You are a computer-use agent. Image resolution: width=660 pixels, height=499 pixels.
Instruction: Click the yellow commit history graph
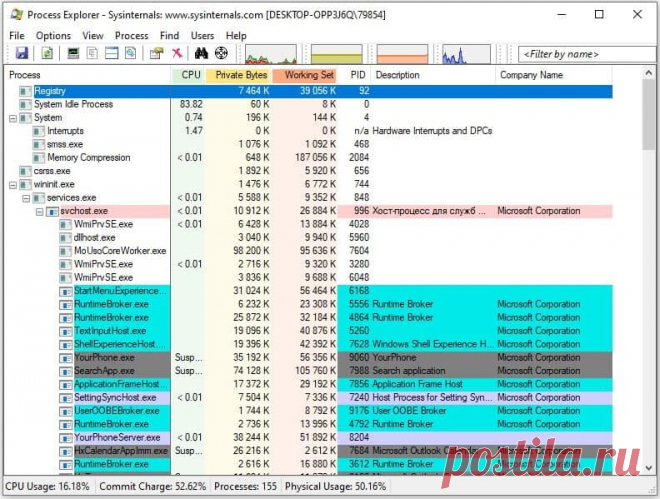tap(336, 54)
